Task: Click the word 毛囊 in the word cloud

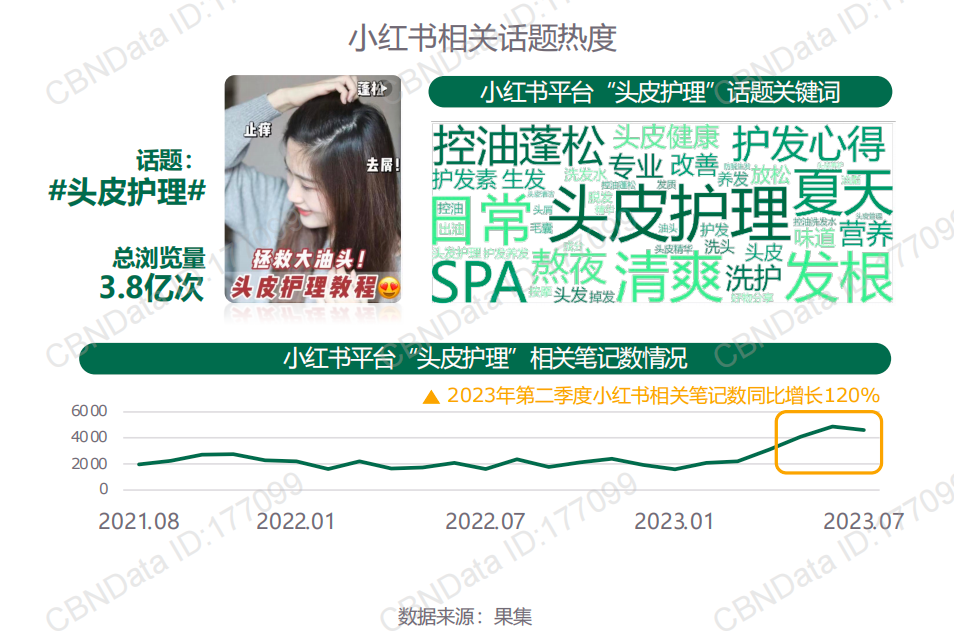Action: (x=541, y=228)
